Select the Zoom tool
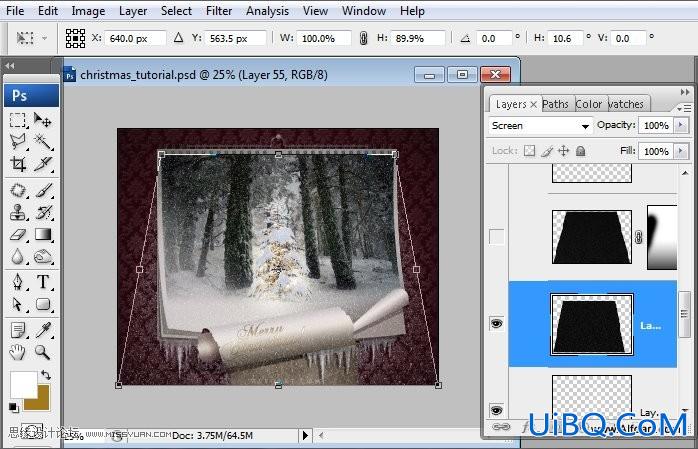 (43, 352)
